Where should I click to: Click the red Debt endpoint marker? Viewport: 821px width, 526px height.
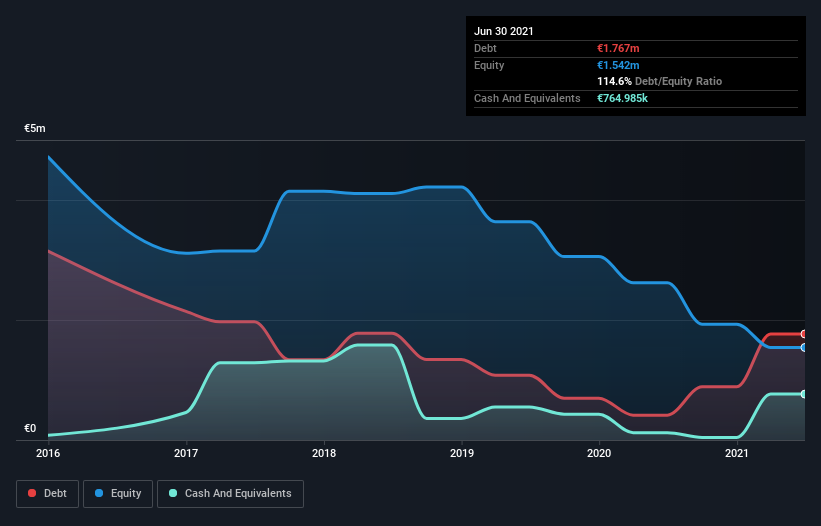tap(804, 334)
